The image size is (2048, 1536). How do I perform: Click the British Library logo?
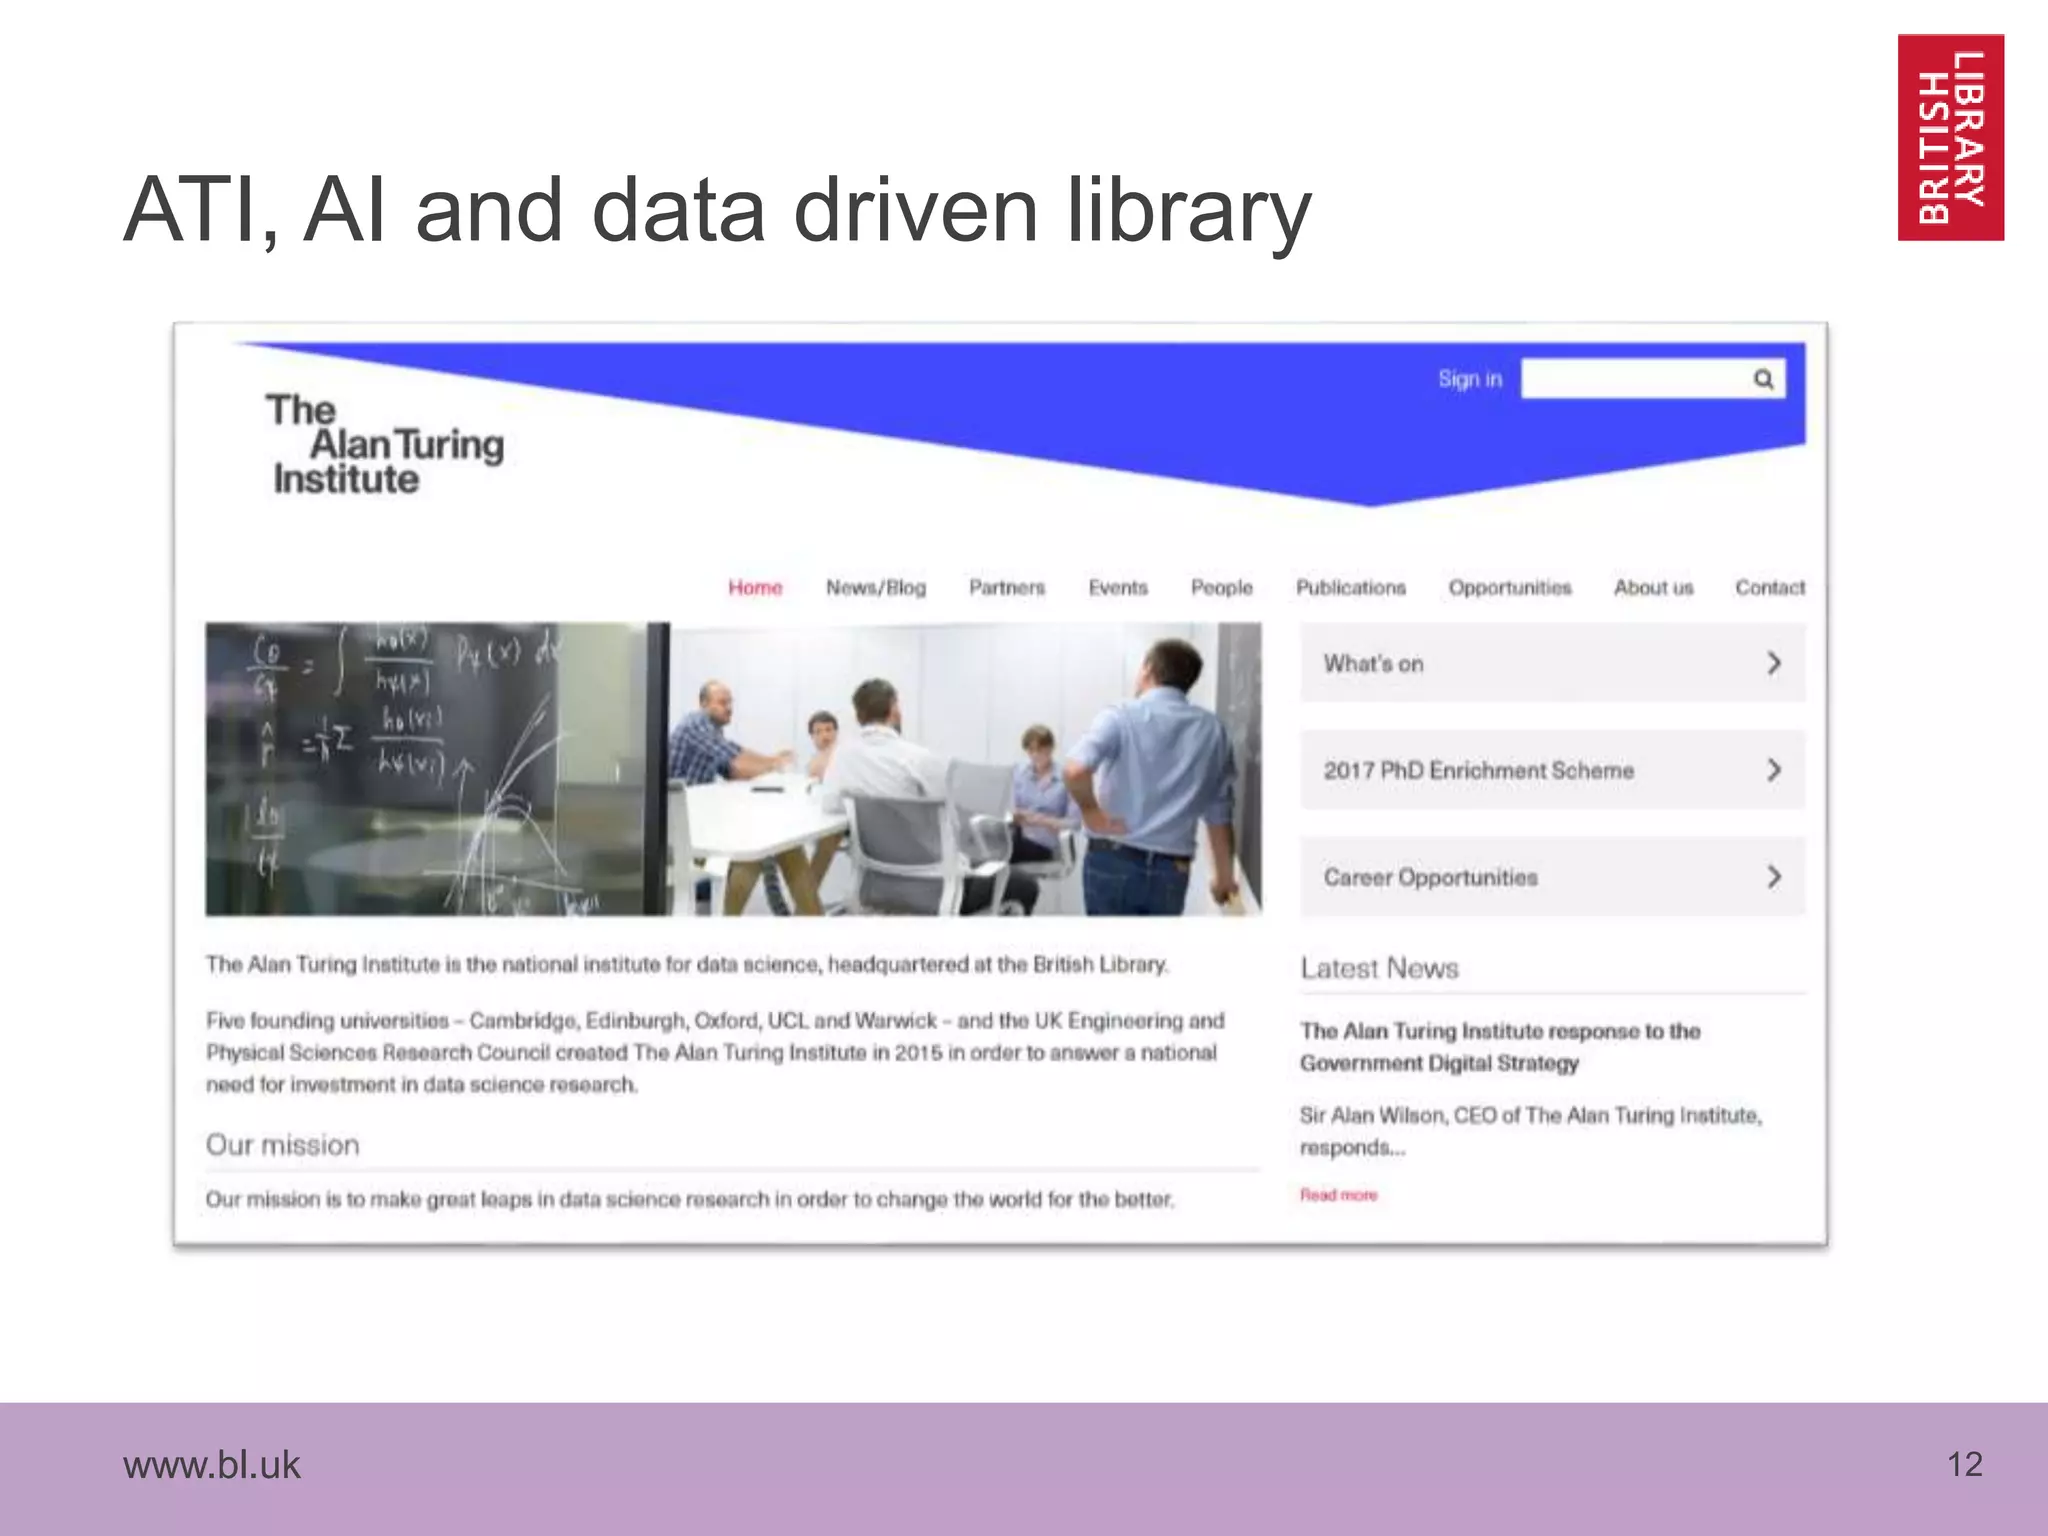click(1950, 138)
